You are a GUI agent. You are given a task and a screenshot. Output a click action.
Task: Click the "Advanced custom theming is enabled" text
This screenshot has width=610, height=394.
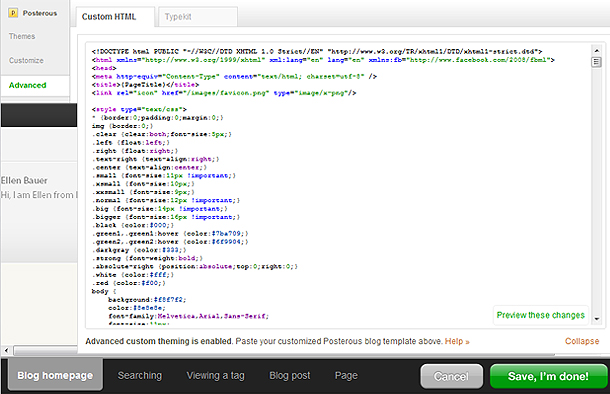point(159,341)
